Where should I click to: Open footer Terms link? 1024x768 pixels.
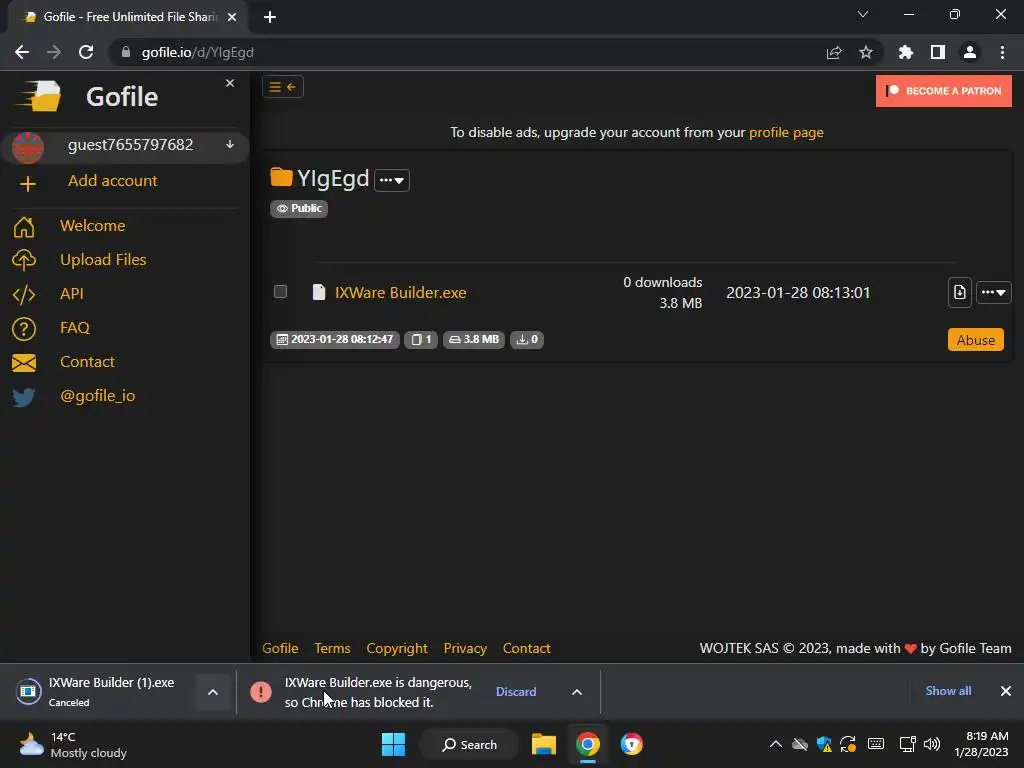332,648
